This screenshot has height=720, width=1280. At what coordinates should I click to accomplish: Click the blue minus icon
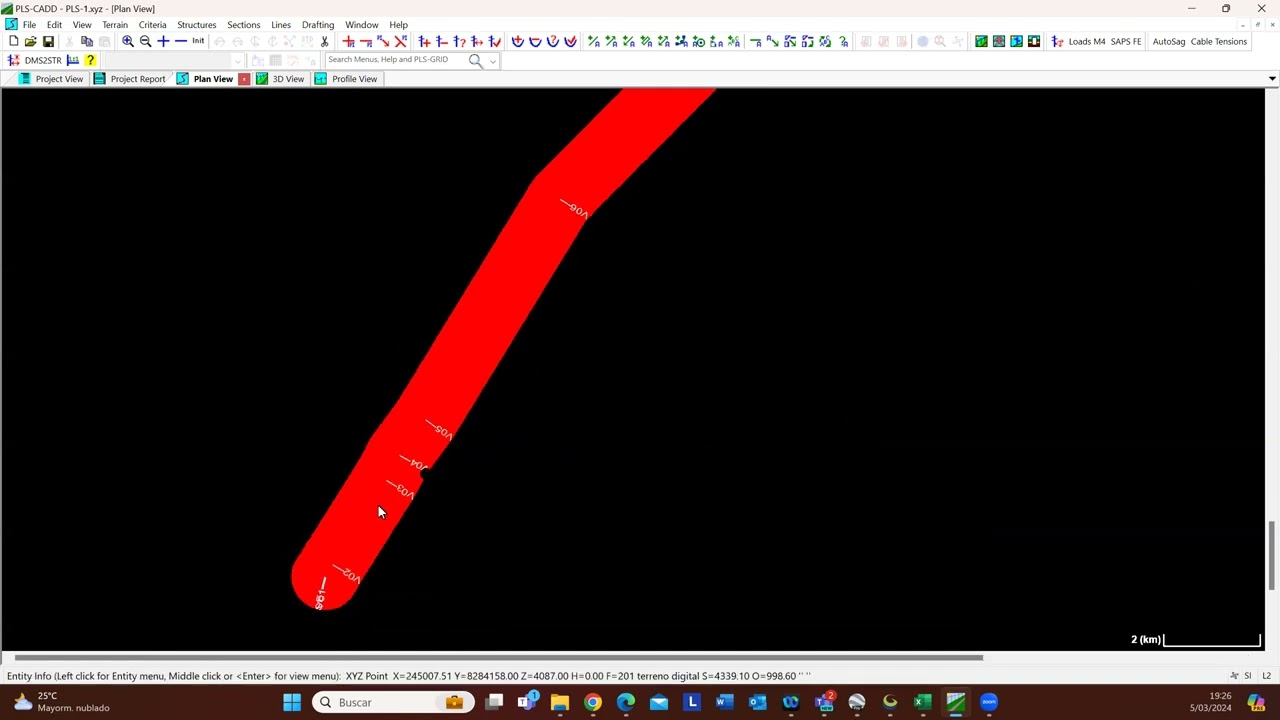[x=181, y=41]
